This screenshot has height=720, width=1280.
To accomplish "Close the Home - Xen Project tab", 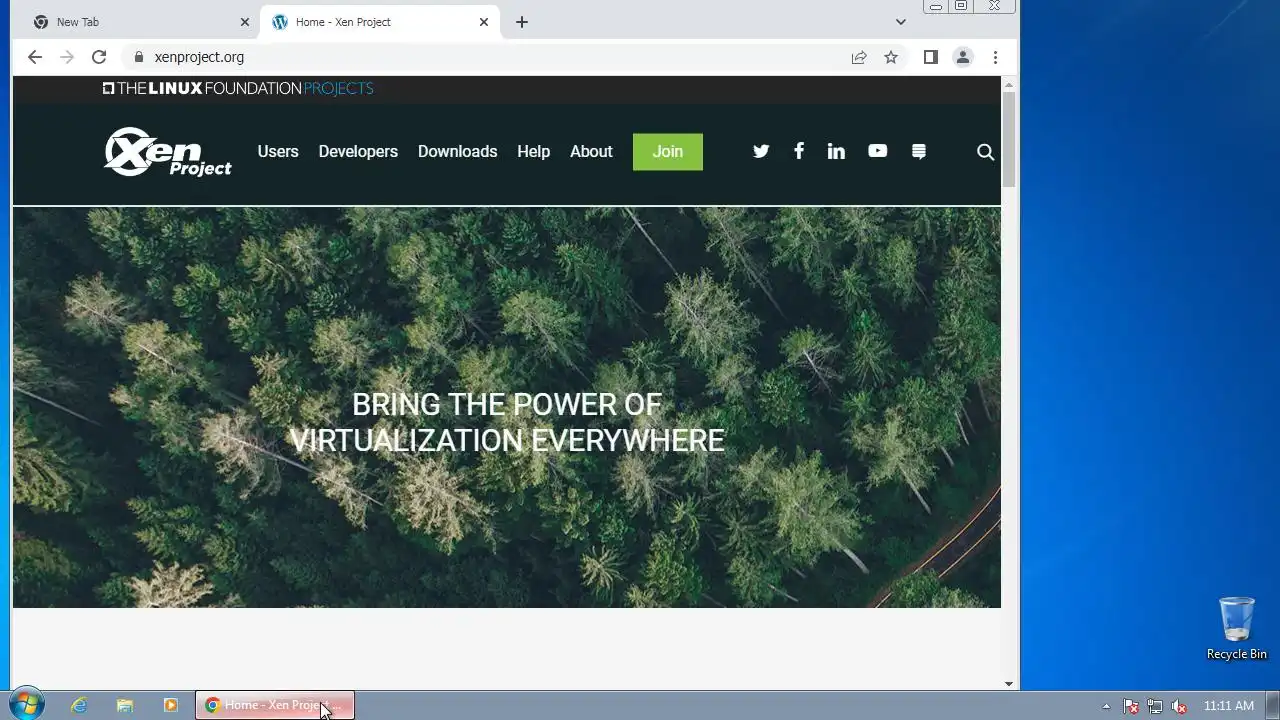I will click(484, 22).
